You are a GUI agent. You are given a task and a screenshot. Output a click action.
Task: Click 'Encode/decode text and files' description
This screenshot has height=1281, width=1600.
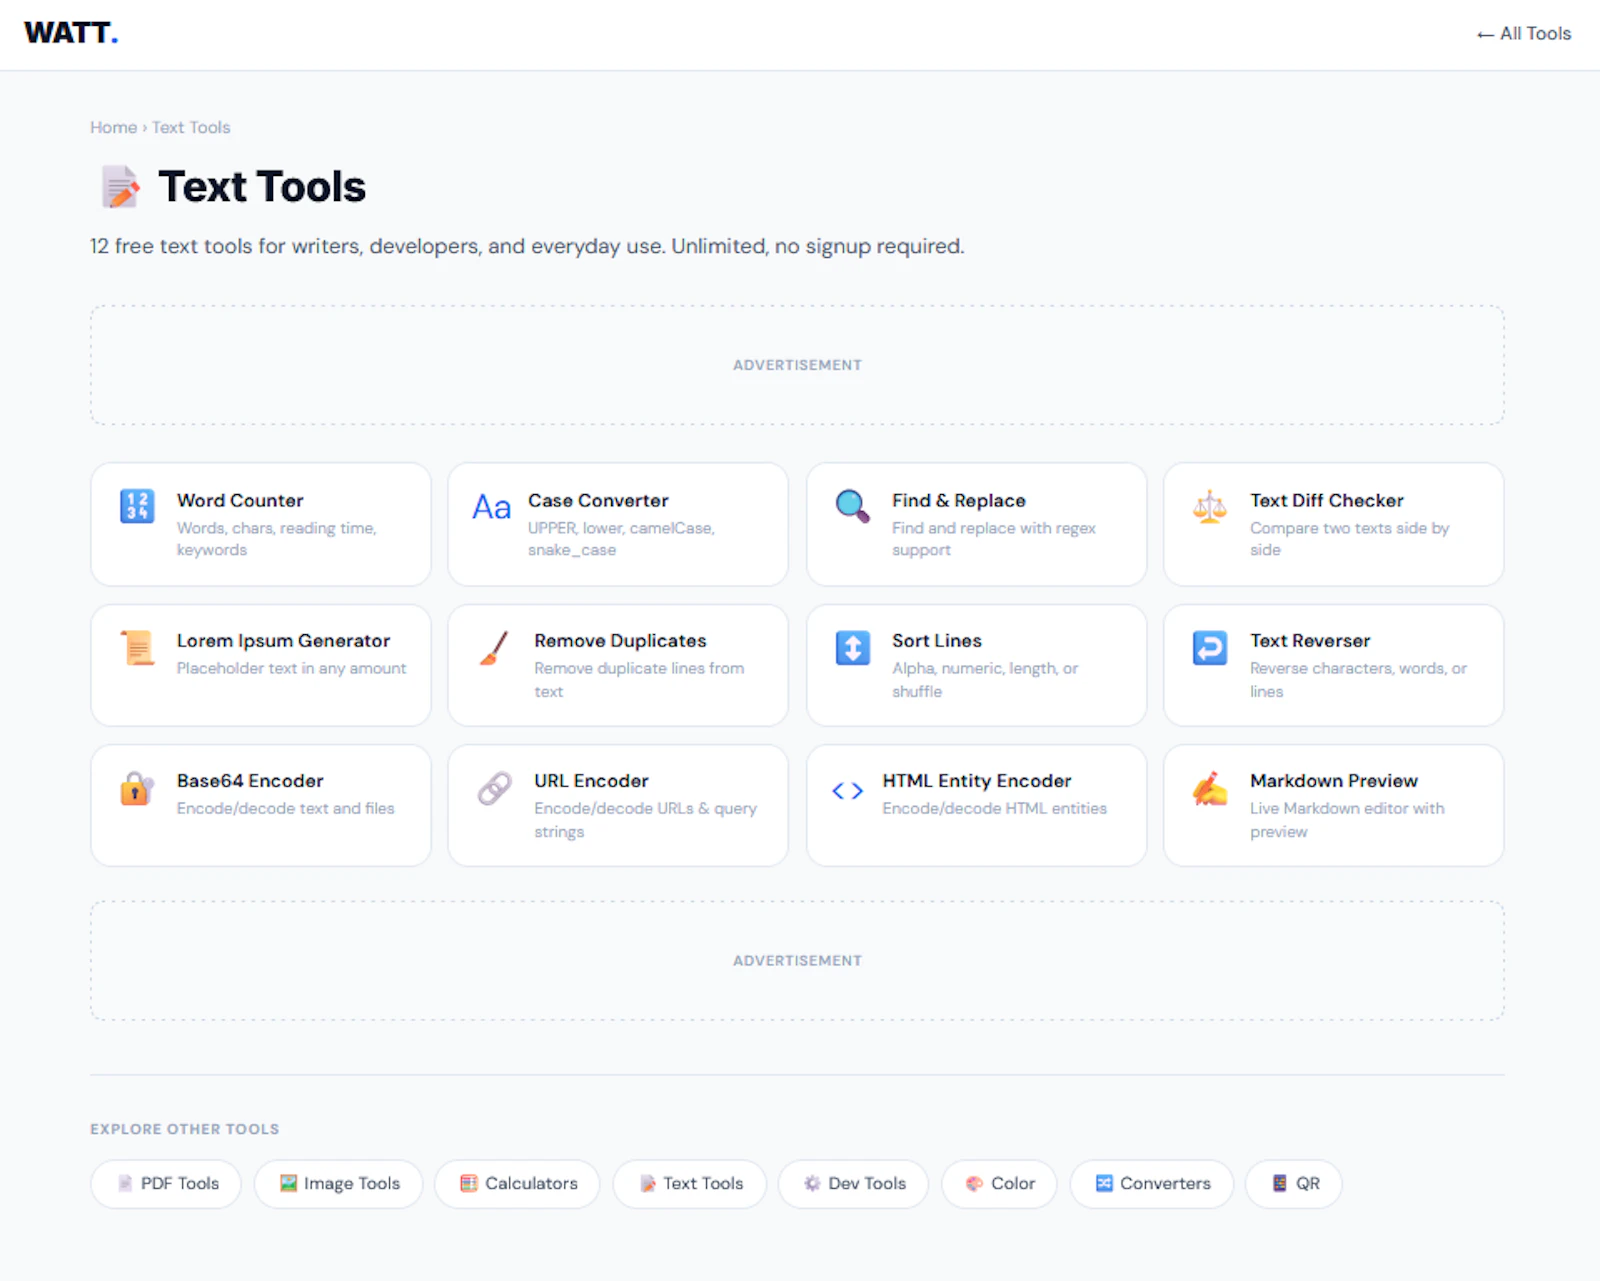click(286, 808)
